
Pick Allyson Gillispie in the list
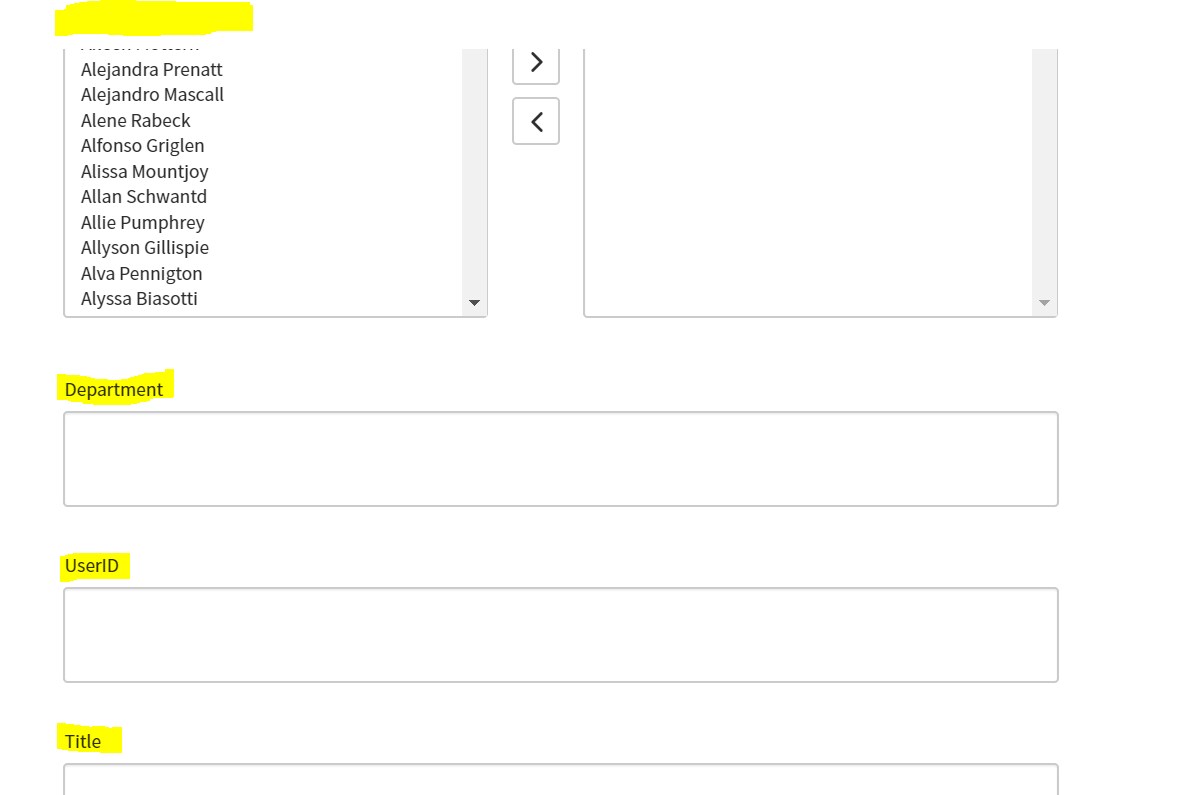click(145, 248)
